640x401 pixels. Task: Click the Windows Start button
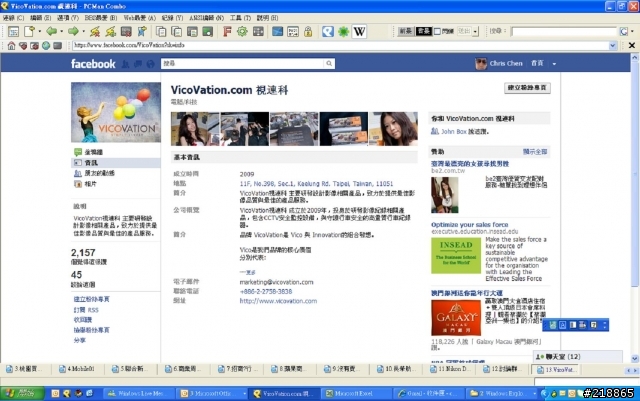[22, 393]
